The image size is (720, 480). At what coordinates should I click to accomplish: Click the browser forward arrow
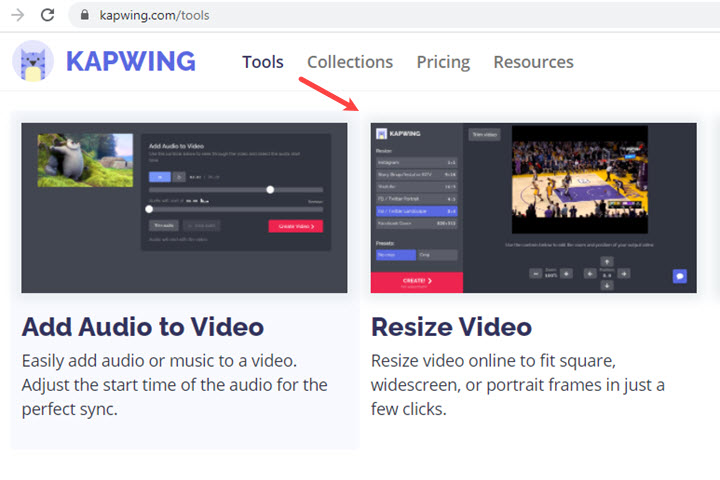pos(17,15)
